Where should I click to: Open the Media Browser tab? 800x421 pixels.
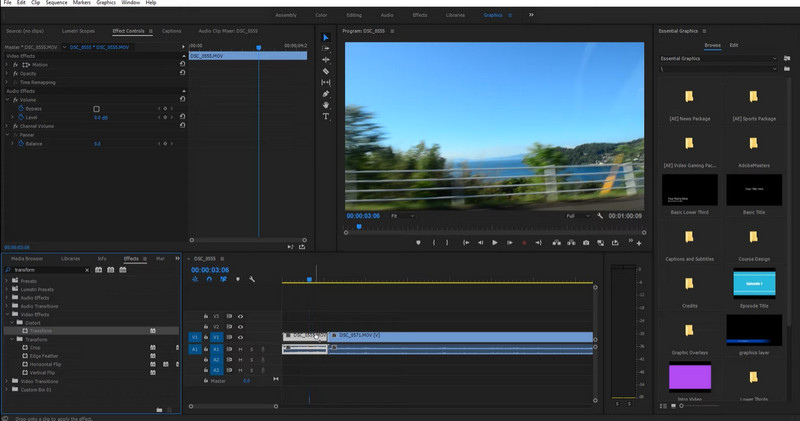(27, 259)
